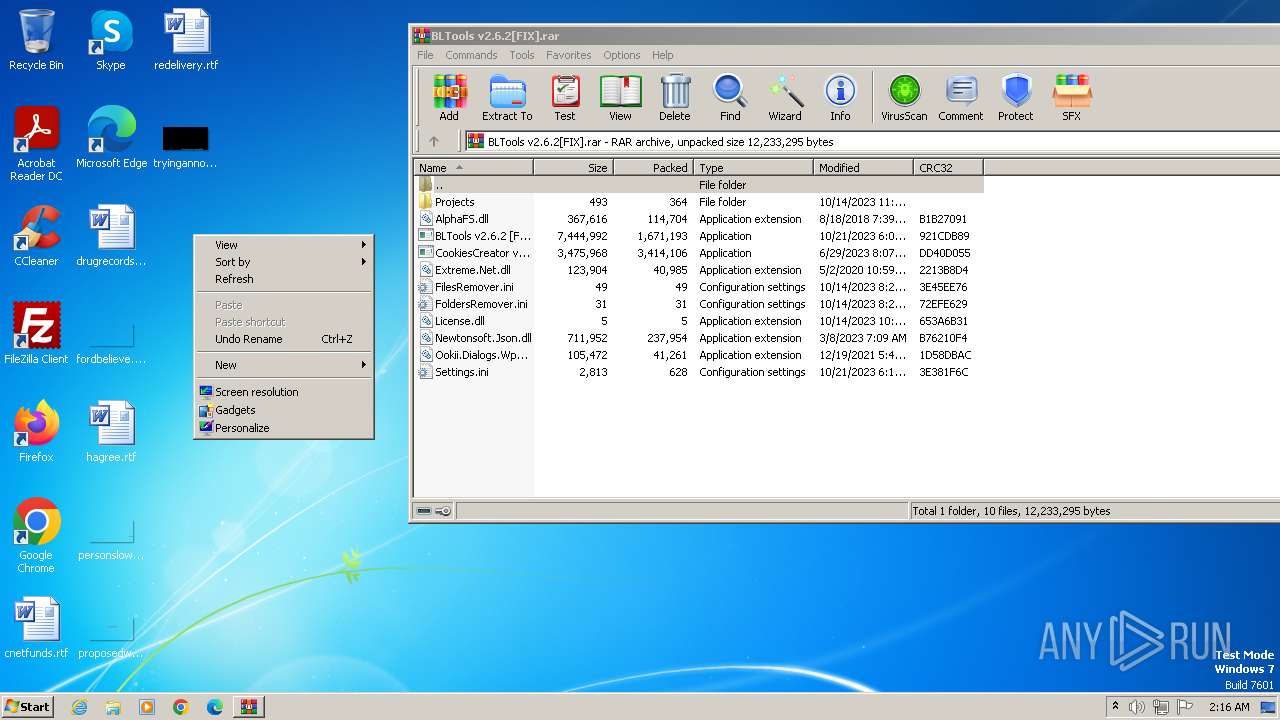
Task: Open Chrome from taskbar
Action: pos(181,707)
